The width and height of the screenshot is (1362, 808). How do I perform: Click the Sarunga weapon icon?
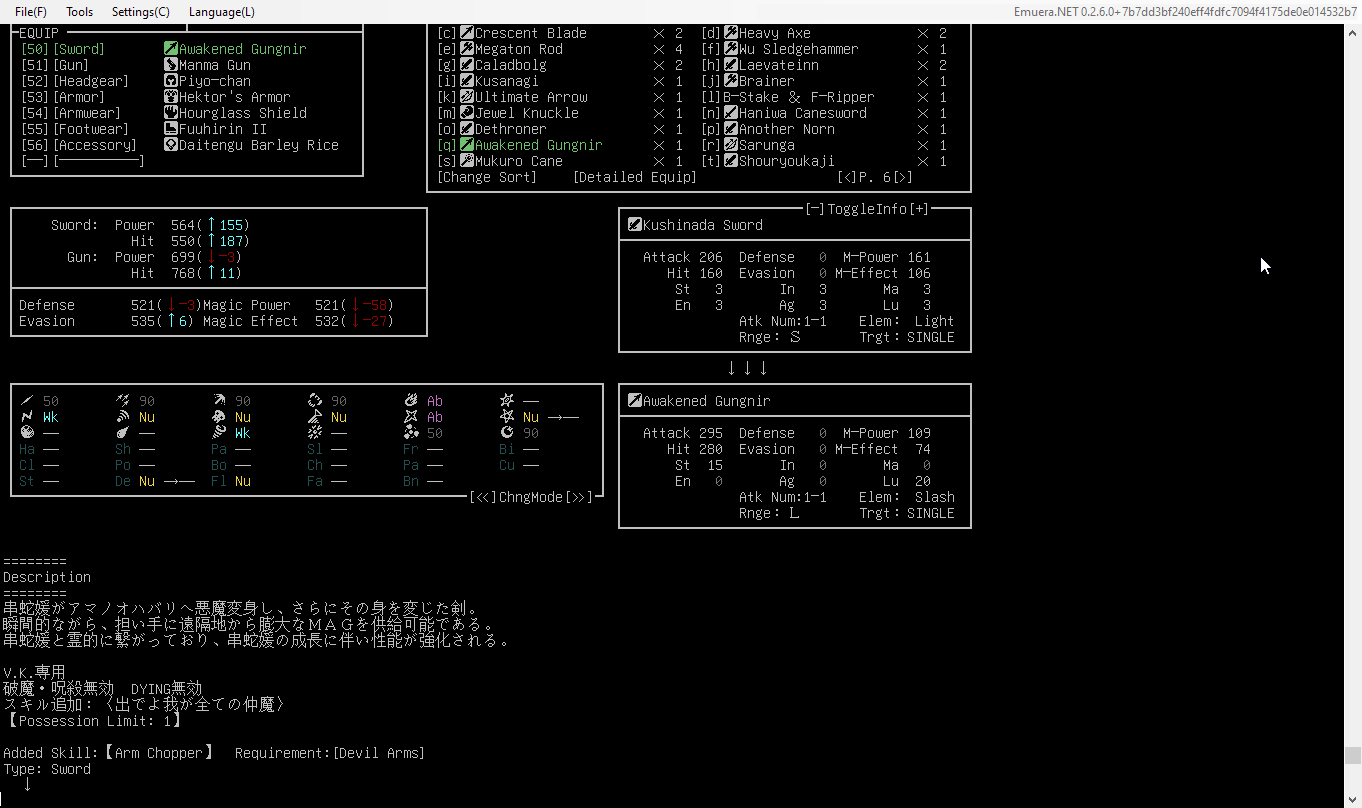point(731,145)
